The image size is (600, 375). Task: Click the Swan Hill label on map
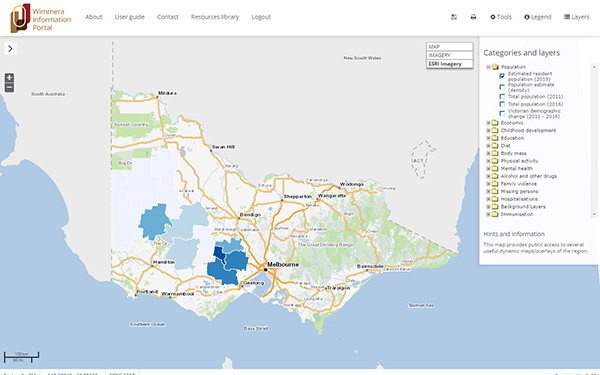[x=223, y=147]
